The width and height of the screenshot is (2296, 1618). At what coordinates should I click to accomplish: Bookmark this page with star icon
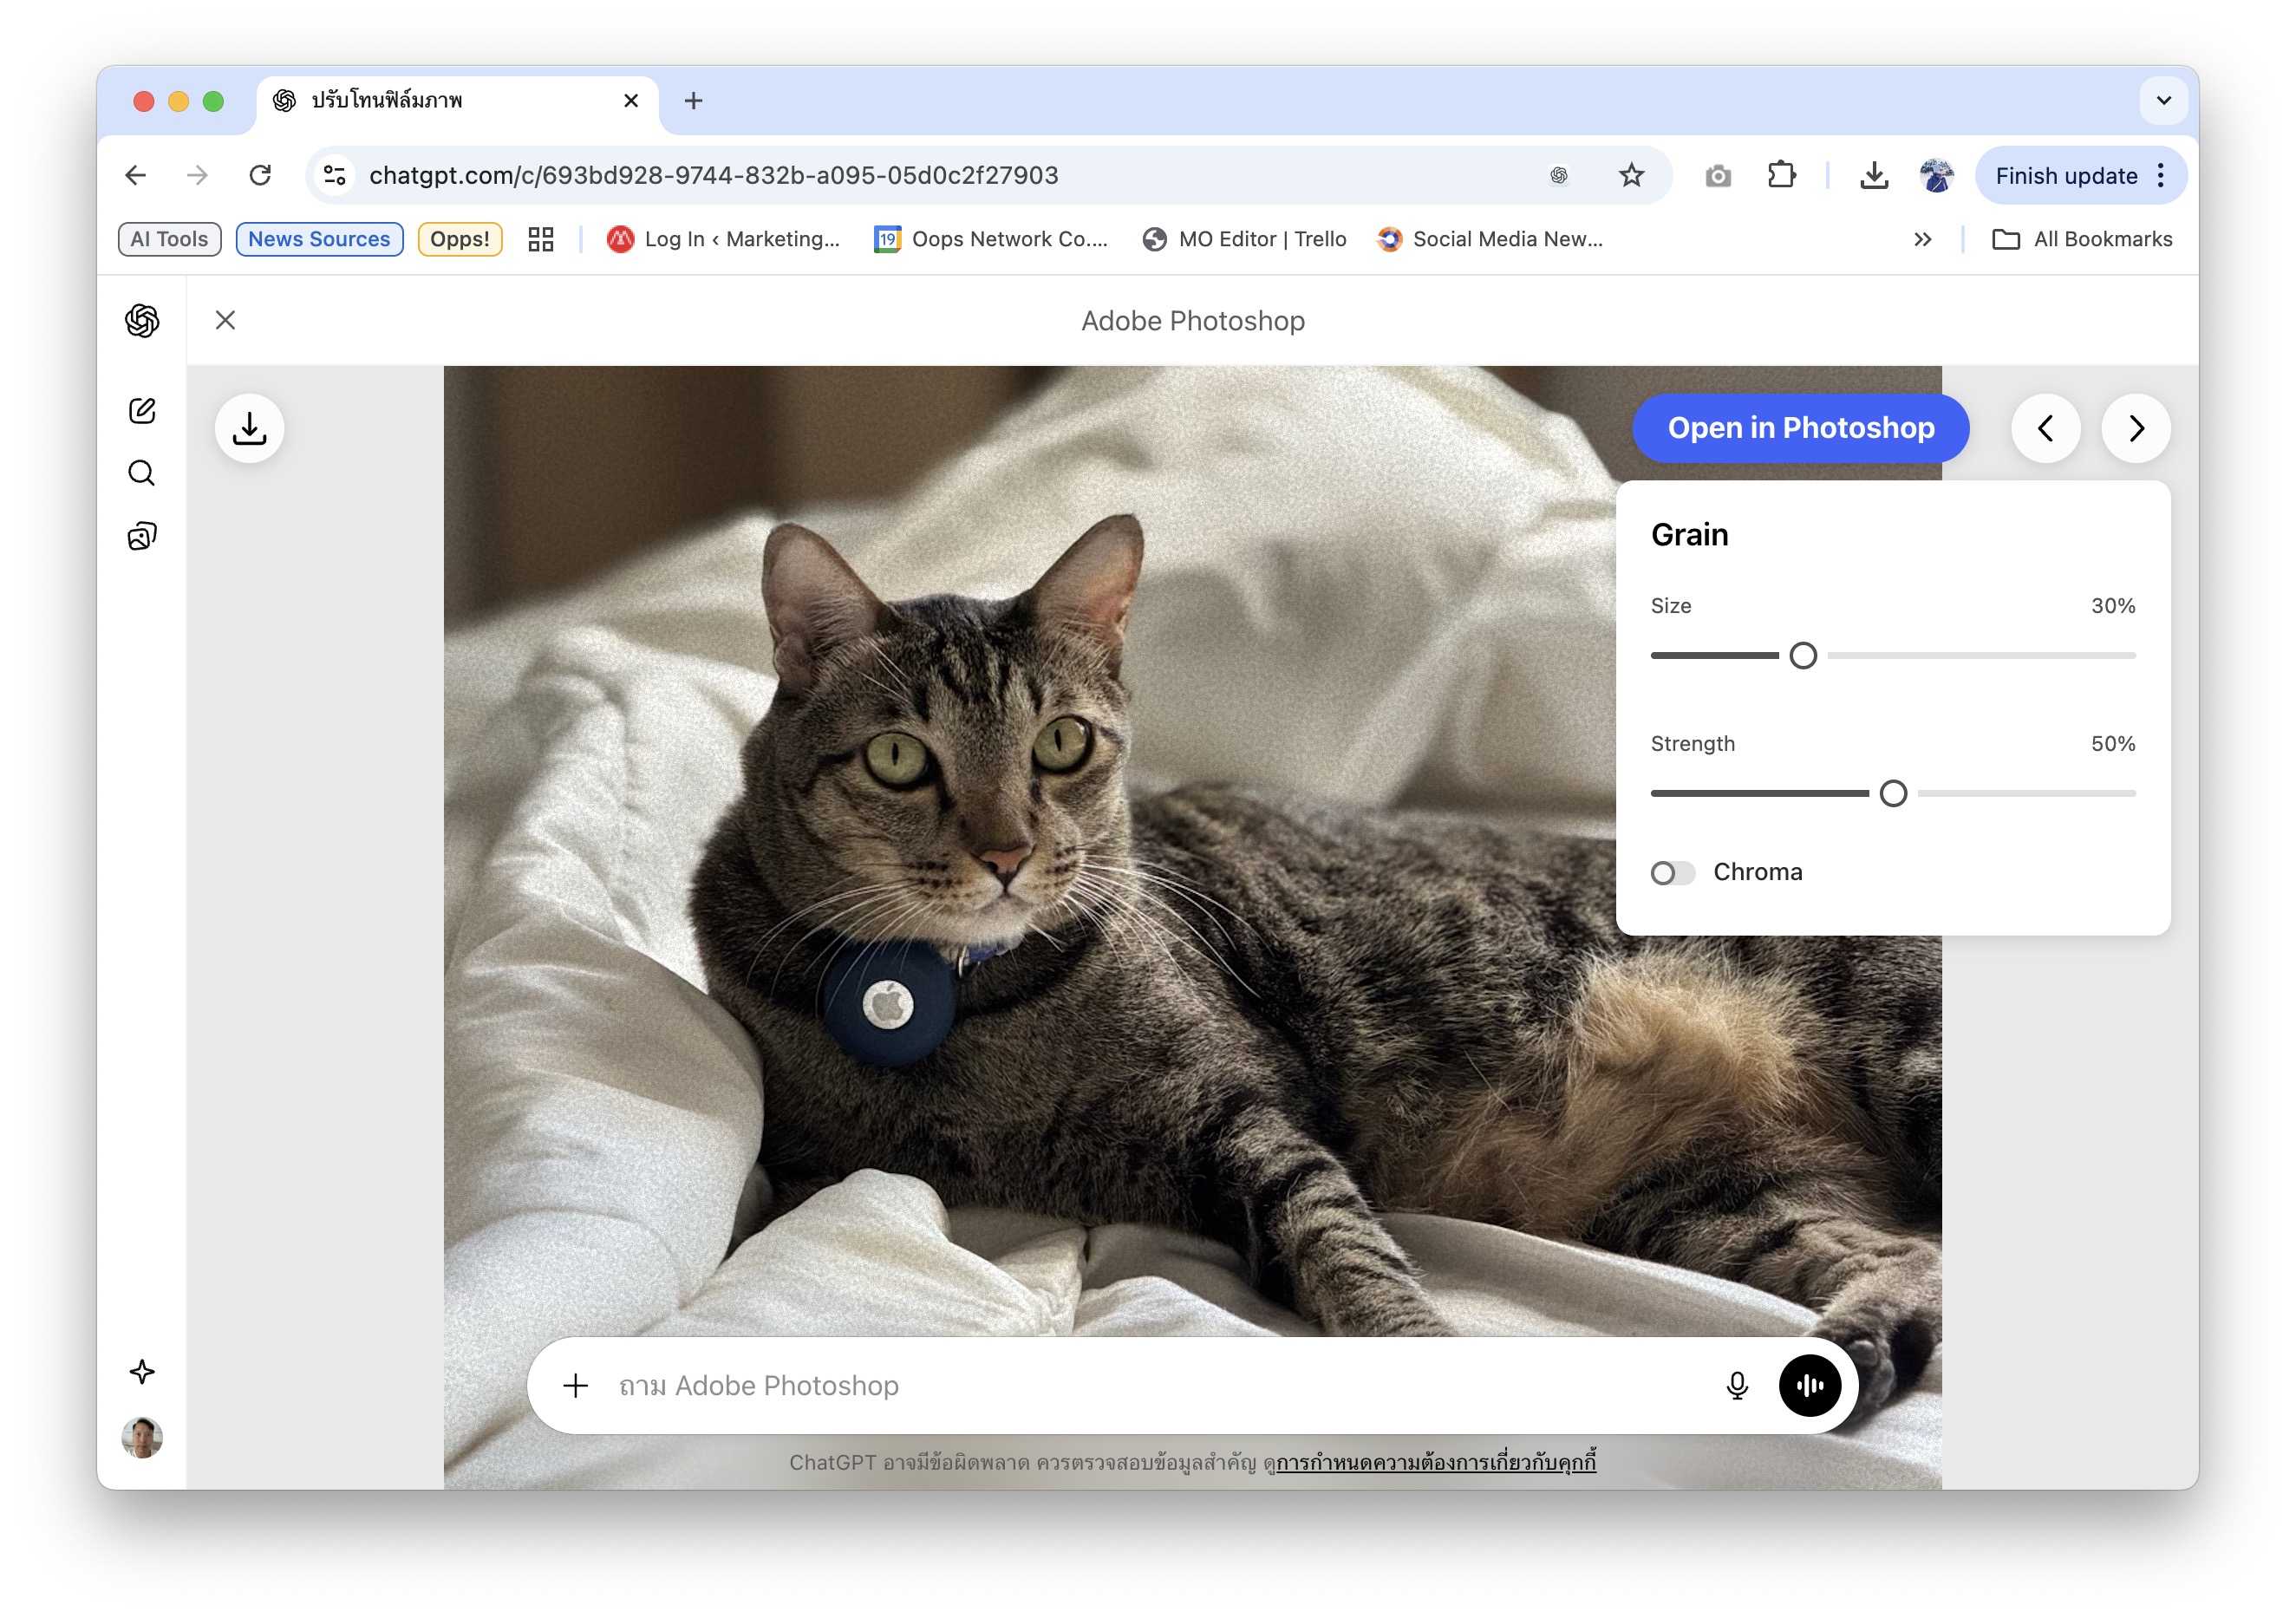1631,176
